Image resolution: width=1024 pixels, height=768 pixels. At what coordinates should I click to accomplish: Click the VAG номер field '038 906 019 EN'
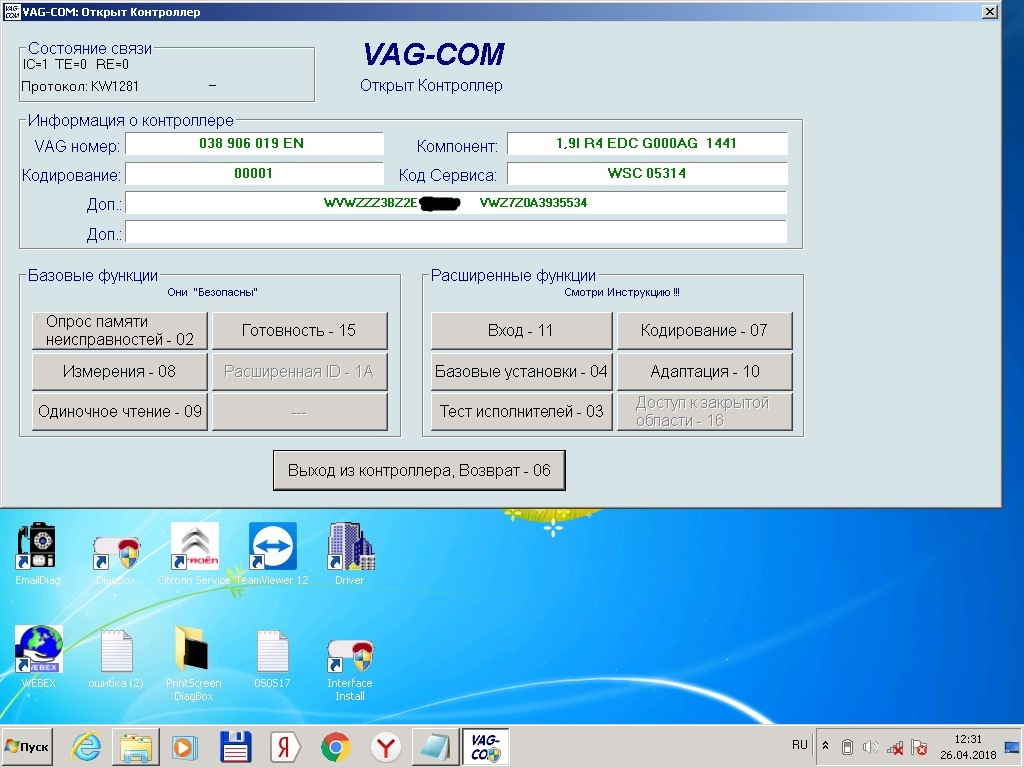254,144
